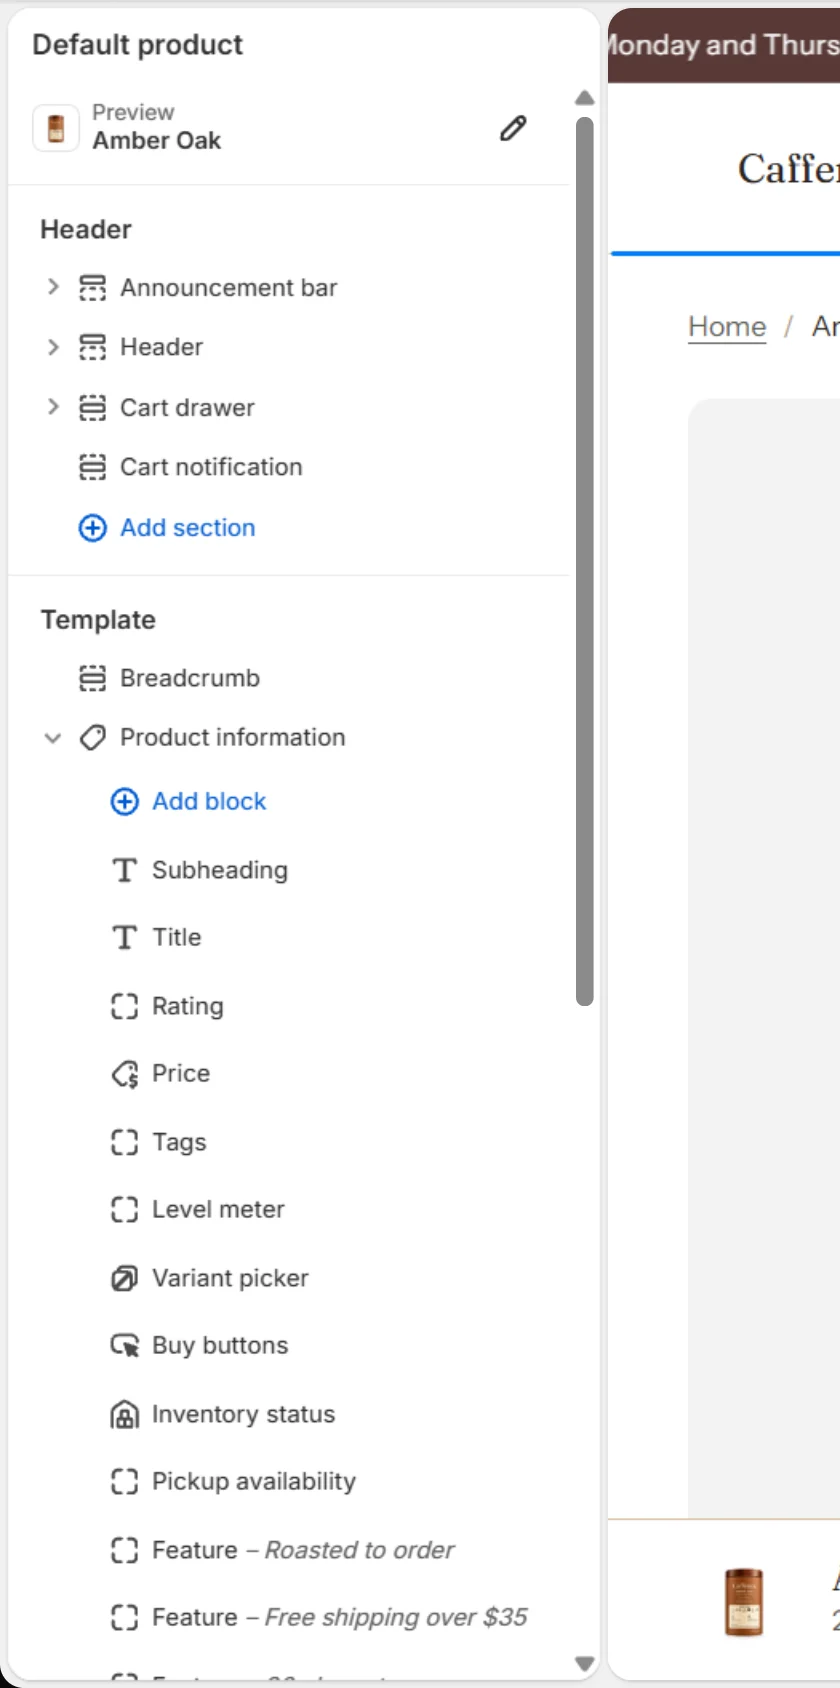
Task: Click the Default product heading
Action: tap(138, 45)
